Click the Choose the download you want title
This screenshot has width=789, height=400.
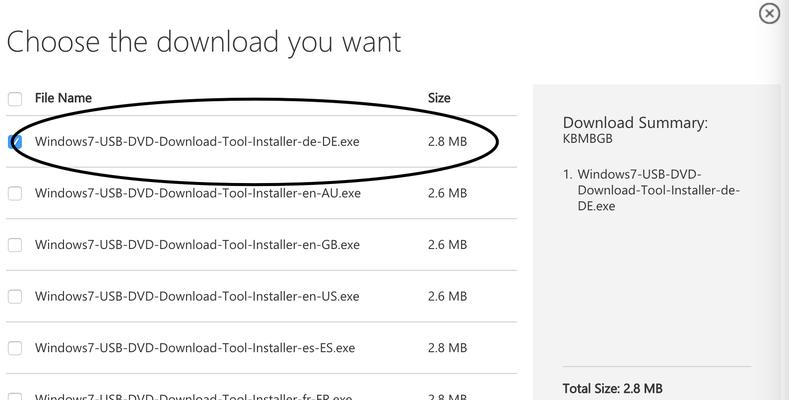coord(204,42)
